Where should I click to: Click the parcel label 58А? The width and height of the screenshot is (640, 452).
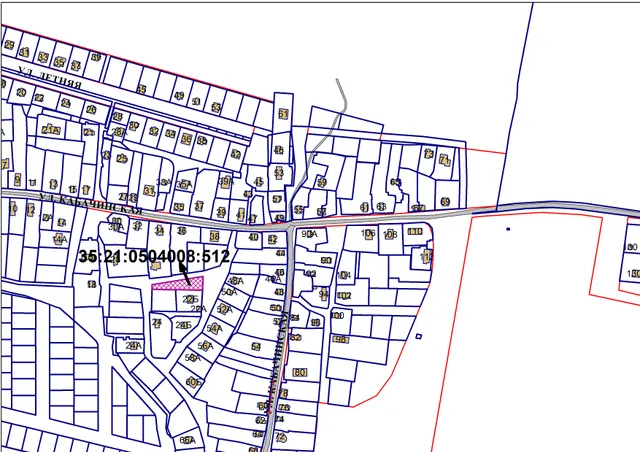click(193, 358)
